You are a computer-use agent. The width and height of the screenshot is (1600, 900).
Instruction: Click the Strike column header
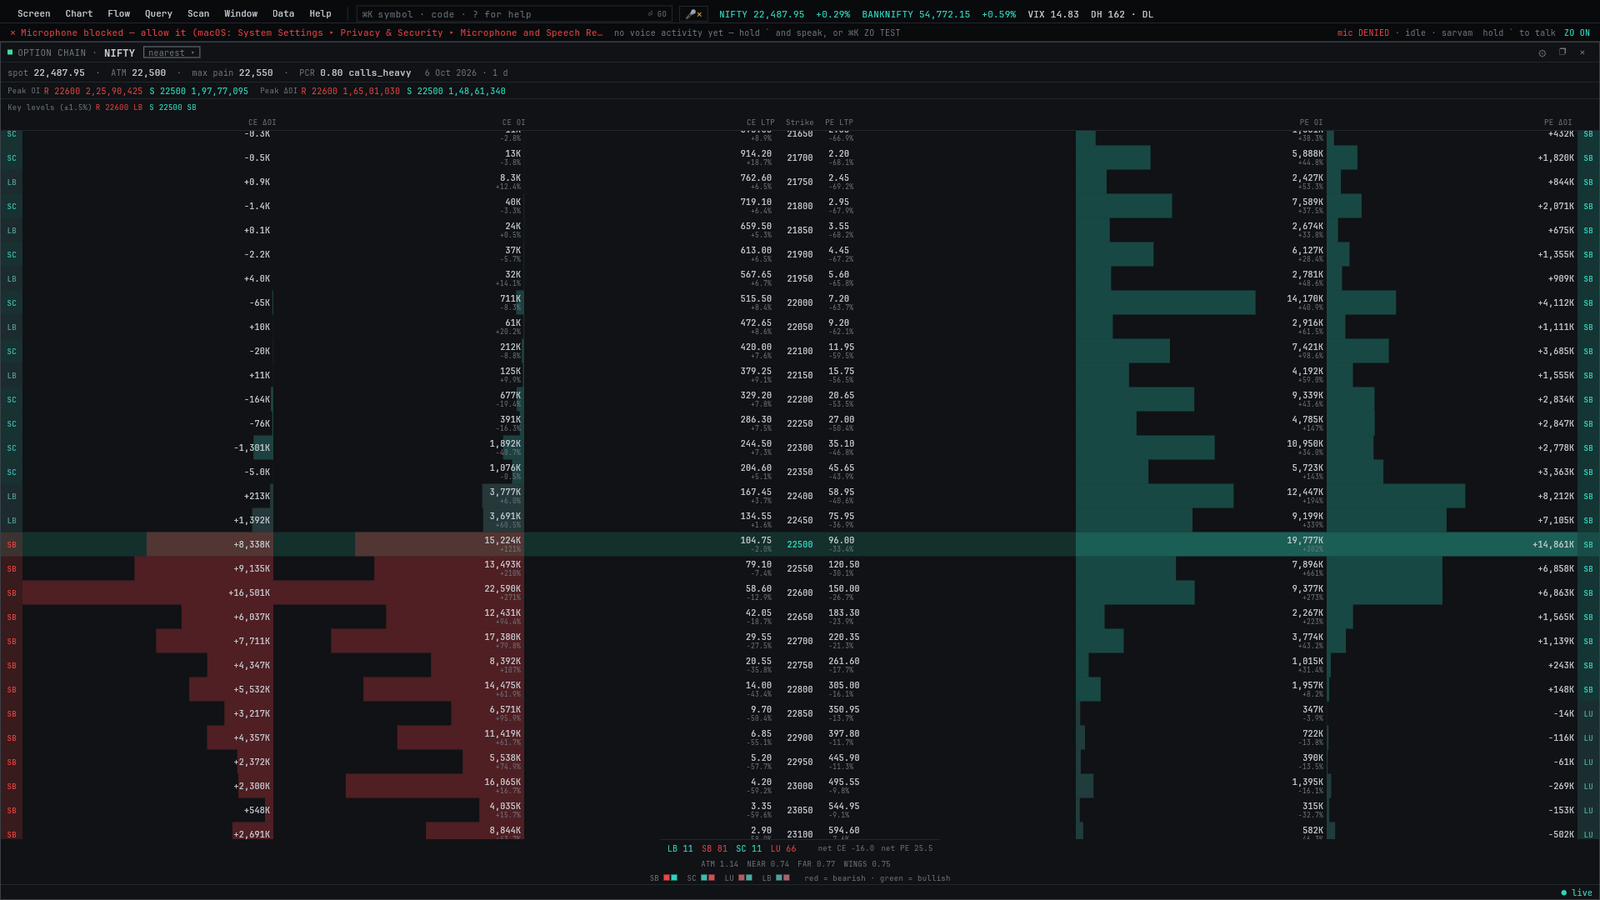click(799, 123)
